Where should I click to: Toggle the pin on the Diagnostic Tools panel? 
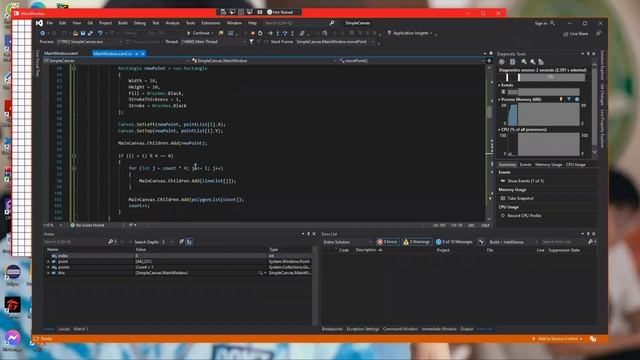click(x=588, y=53)
